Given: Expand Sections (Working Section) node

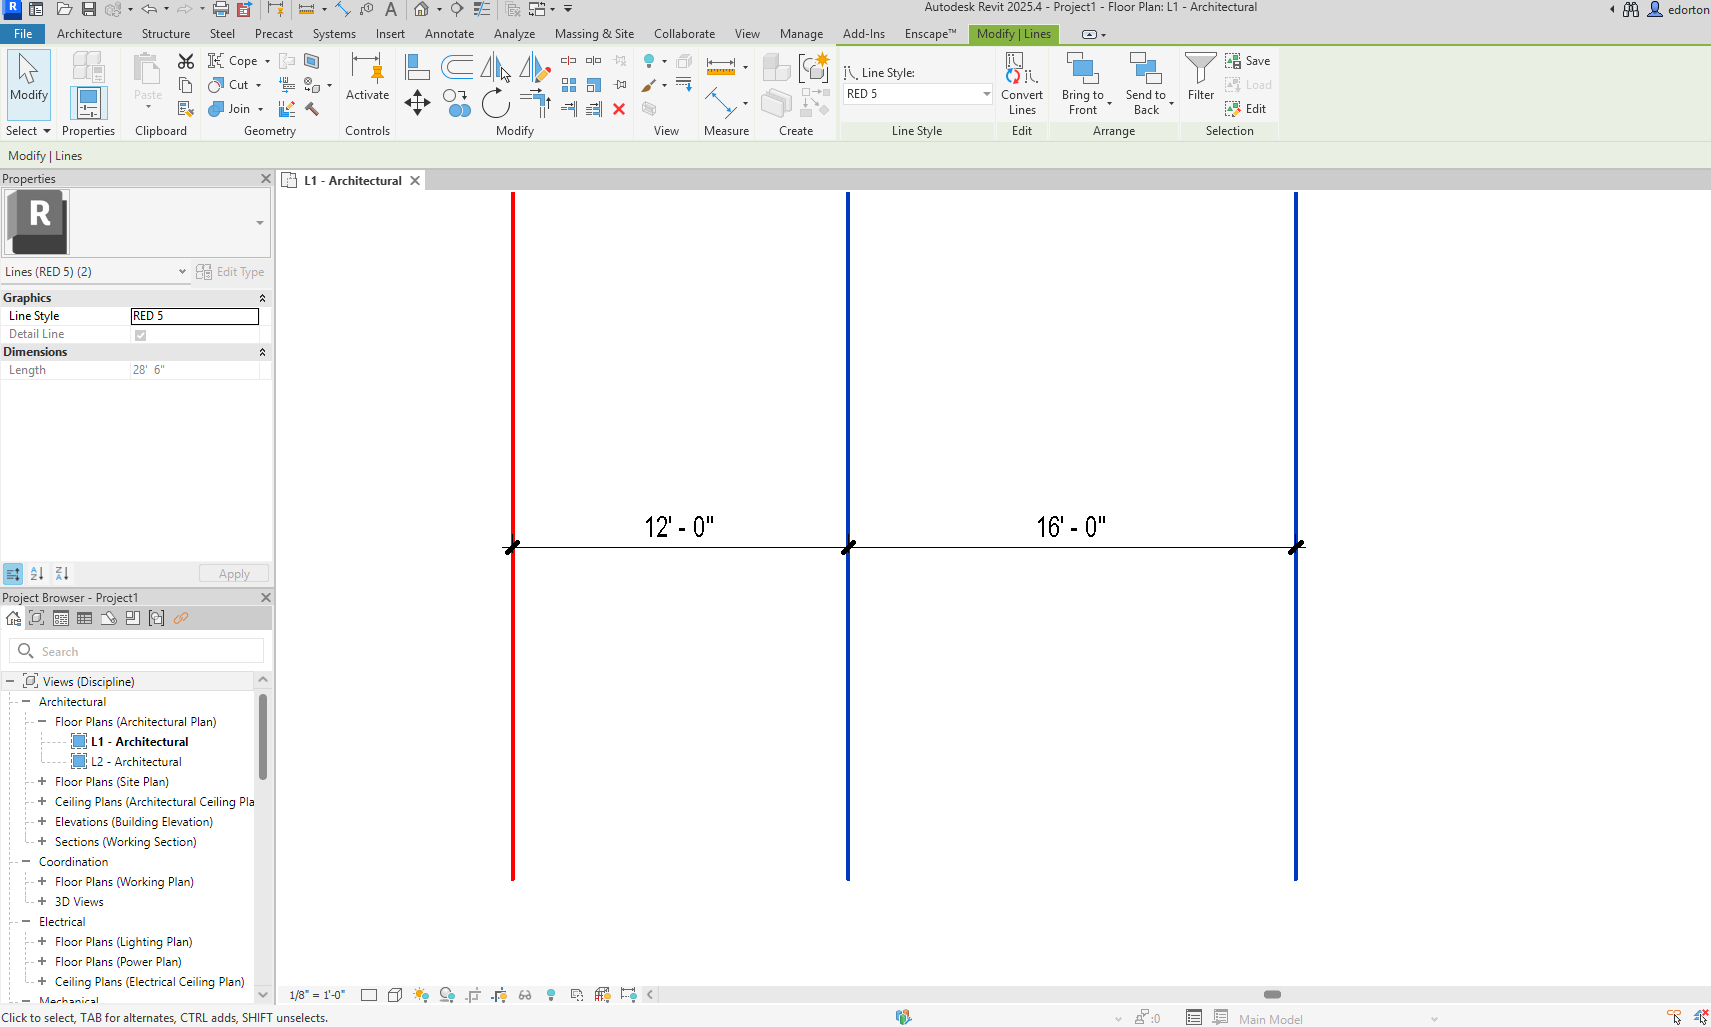Looking at the screenshot, I should click(42, 842).
